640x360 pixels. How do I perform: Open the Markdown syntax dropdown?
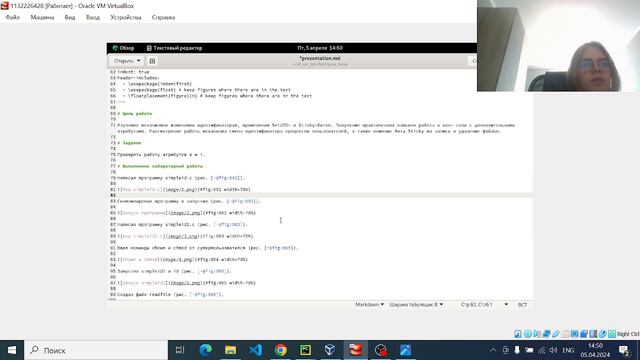[369, 304]
